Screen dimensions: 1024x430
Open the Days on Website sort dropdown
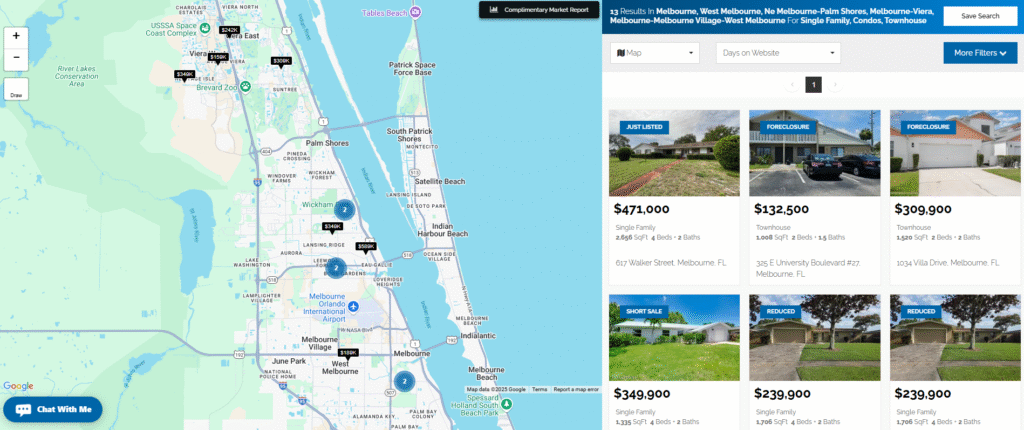(x=778, y=53)
